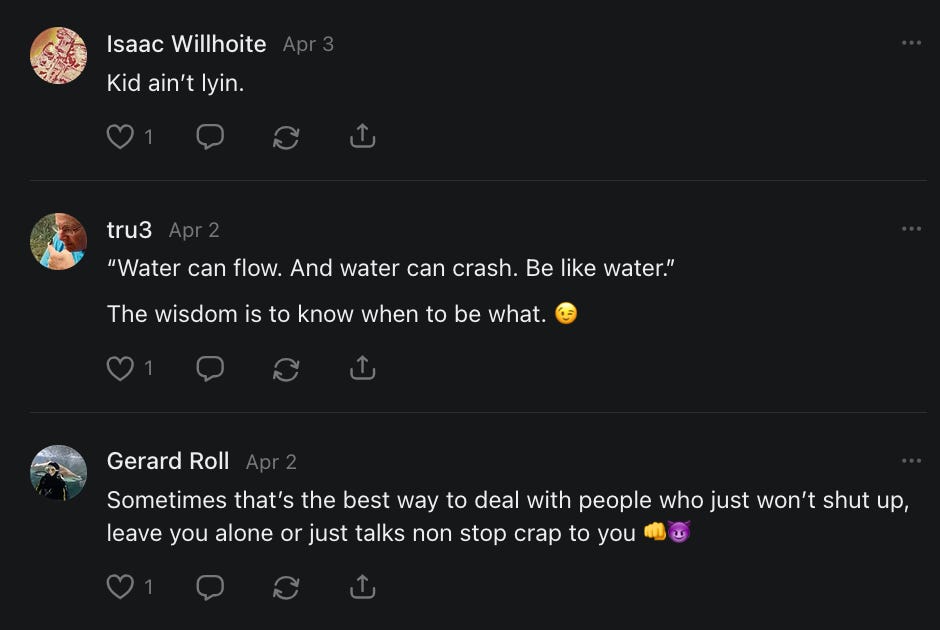940x630 pixels.
Task: Restack Isaac Willhoite's comment
Action: [x=286, y=137]
